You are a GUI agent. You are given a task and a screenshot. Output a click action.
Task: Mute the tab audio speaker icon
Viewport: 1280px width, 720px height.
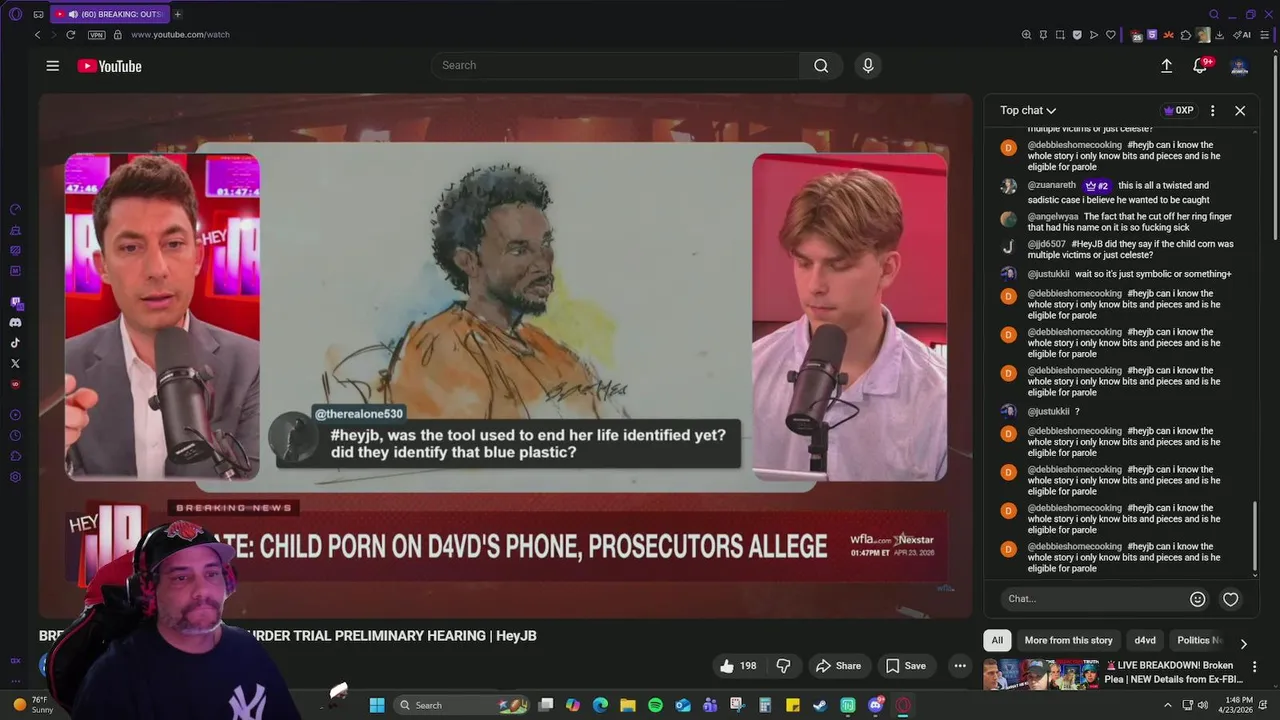click(73, 14)
